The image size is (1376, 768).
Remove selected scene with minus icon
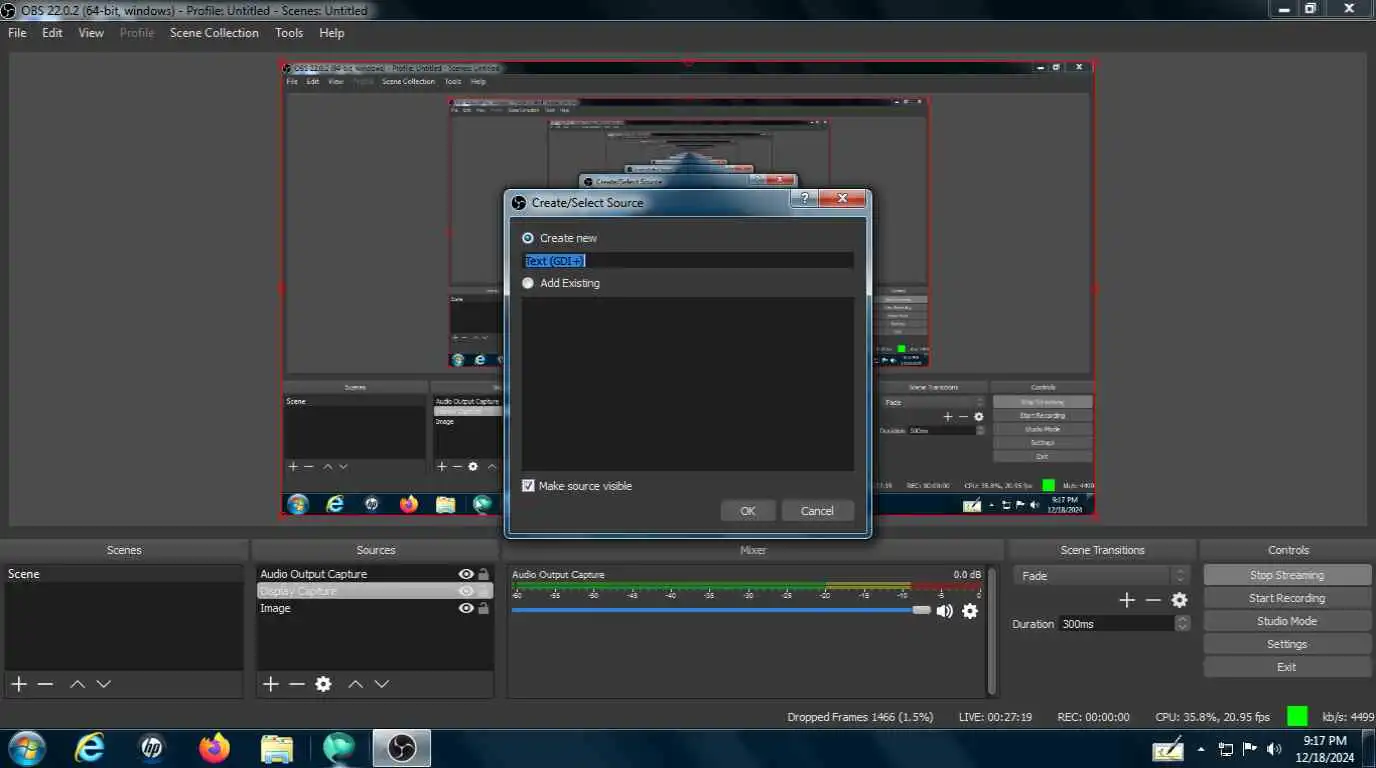click(45, 684)
